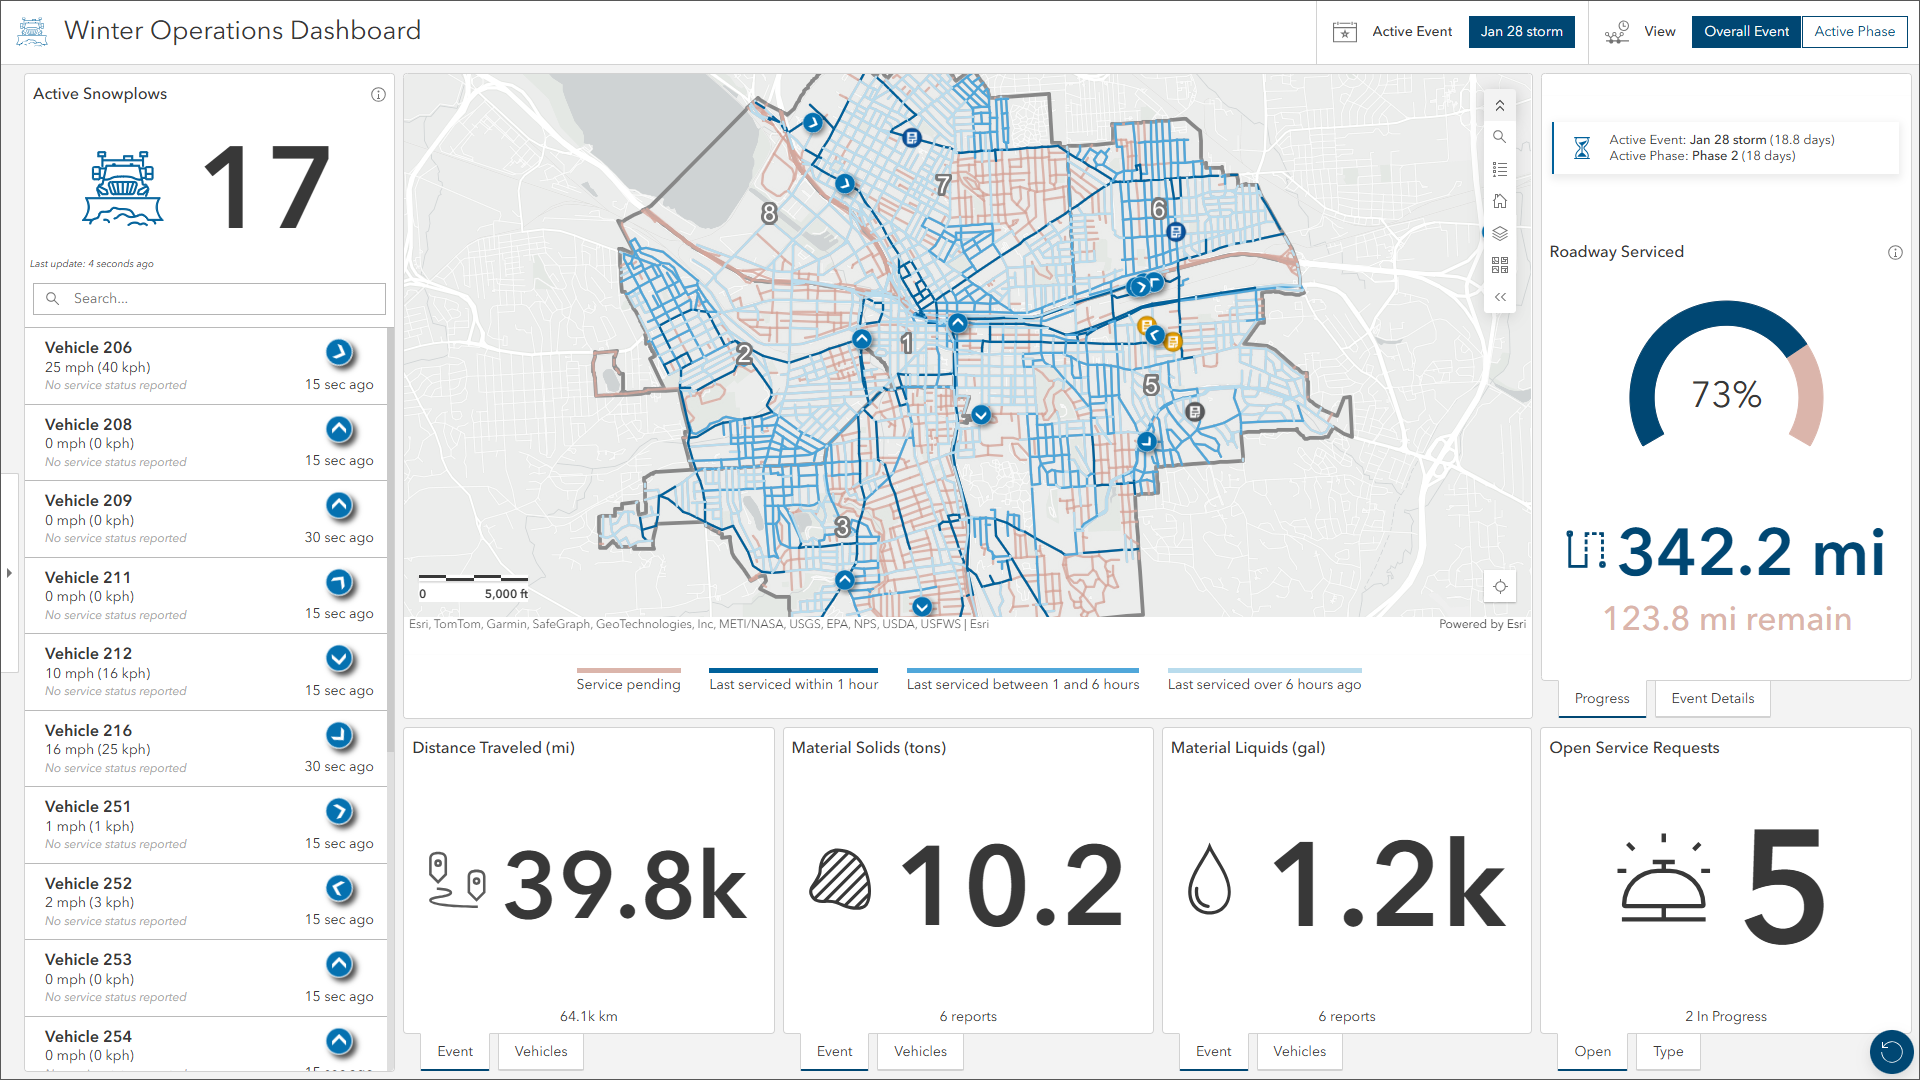Open the map layers icon
Screen dimensions: 1920x1080
tap(1499, 233)
